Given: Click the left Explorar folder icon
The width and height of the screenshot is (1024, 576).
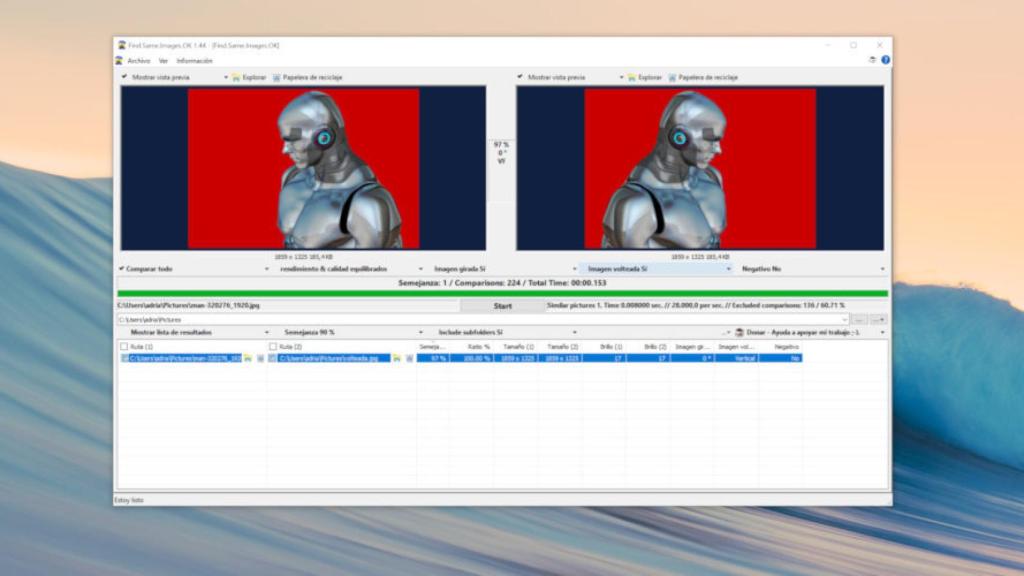Looking at the screenshot, I should click(236, 77).
